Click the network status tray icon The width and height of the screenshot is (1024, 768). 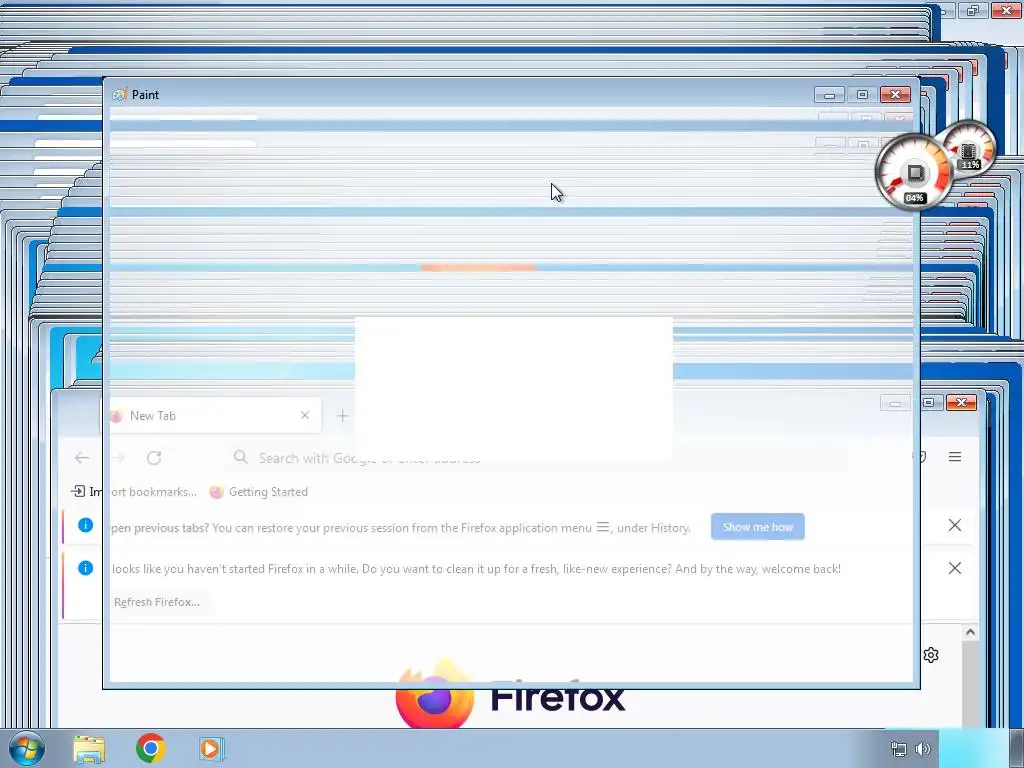pyautogui.click(x=899, y=750)
